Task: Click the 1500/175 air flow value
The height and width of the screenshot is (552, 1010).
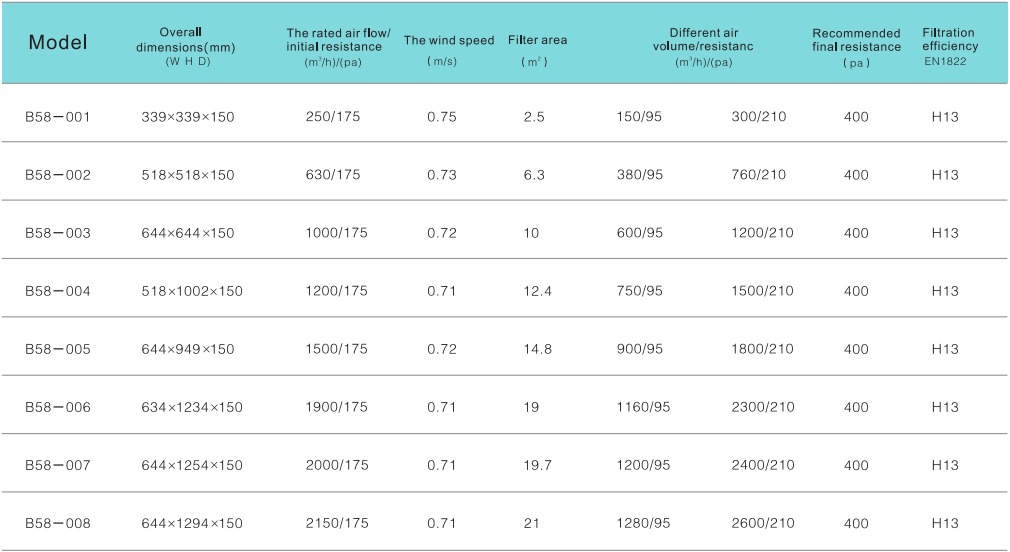Action: tap(336, 349)
